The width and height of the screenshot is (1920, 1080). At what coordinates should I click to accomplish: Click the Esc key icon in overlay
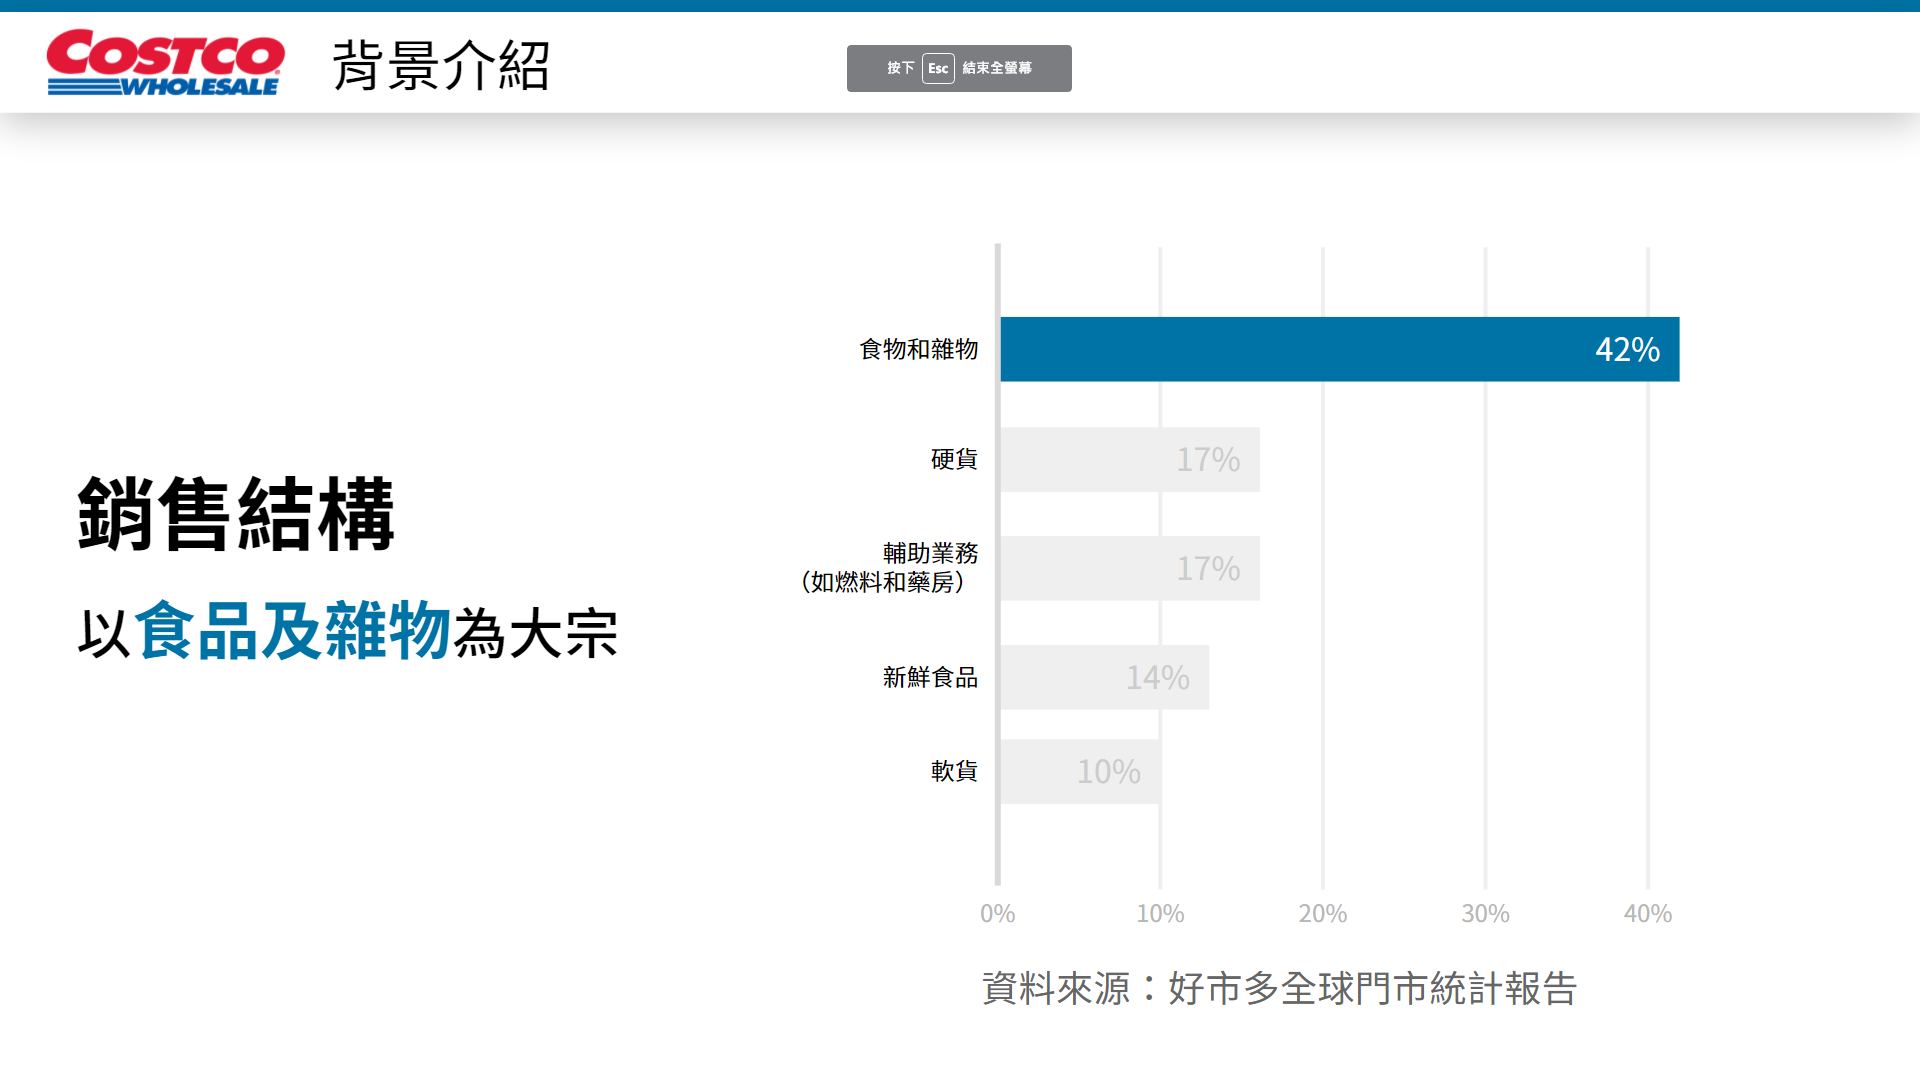tap(938, 68)
